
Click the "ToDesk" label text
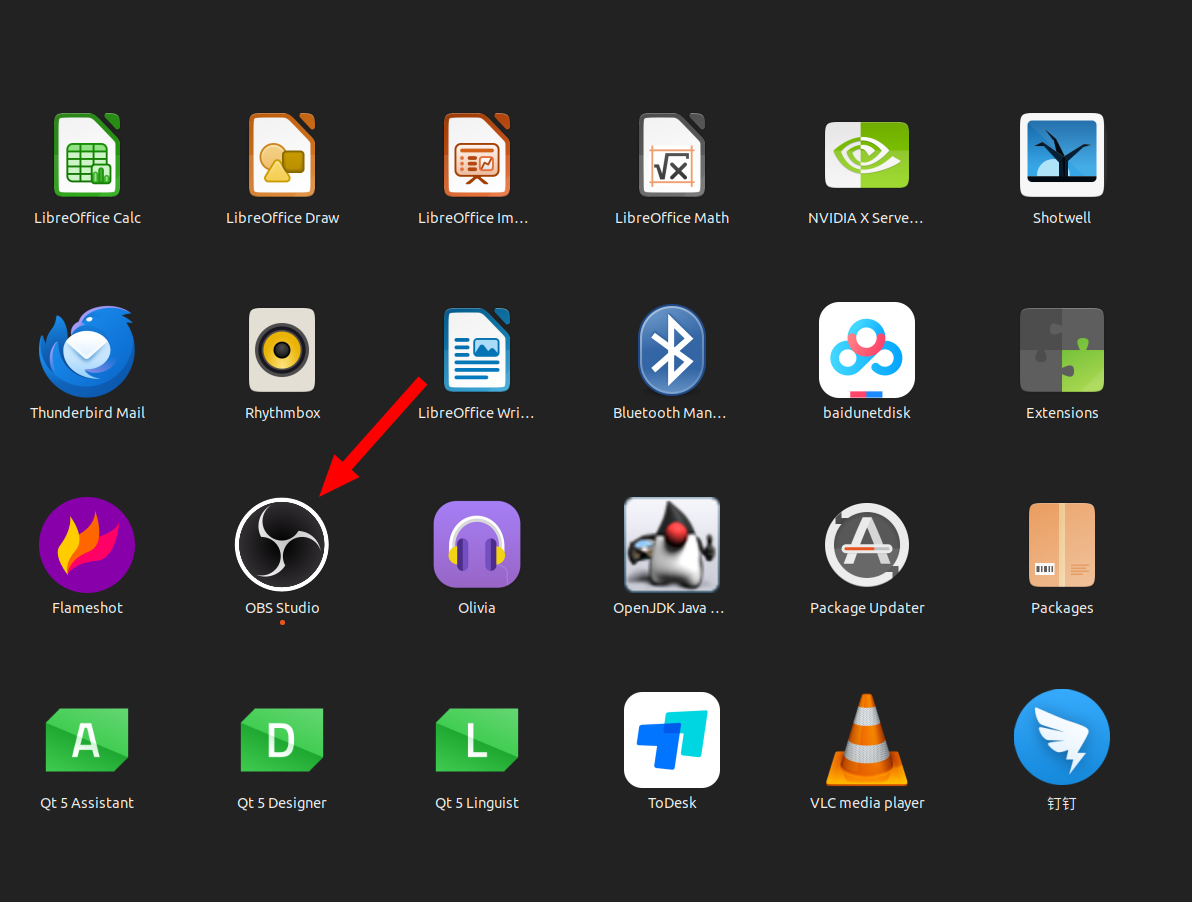(x=672, y=803)
